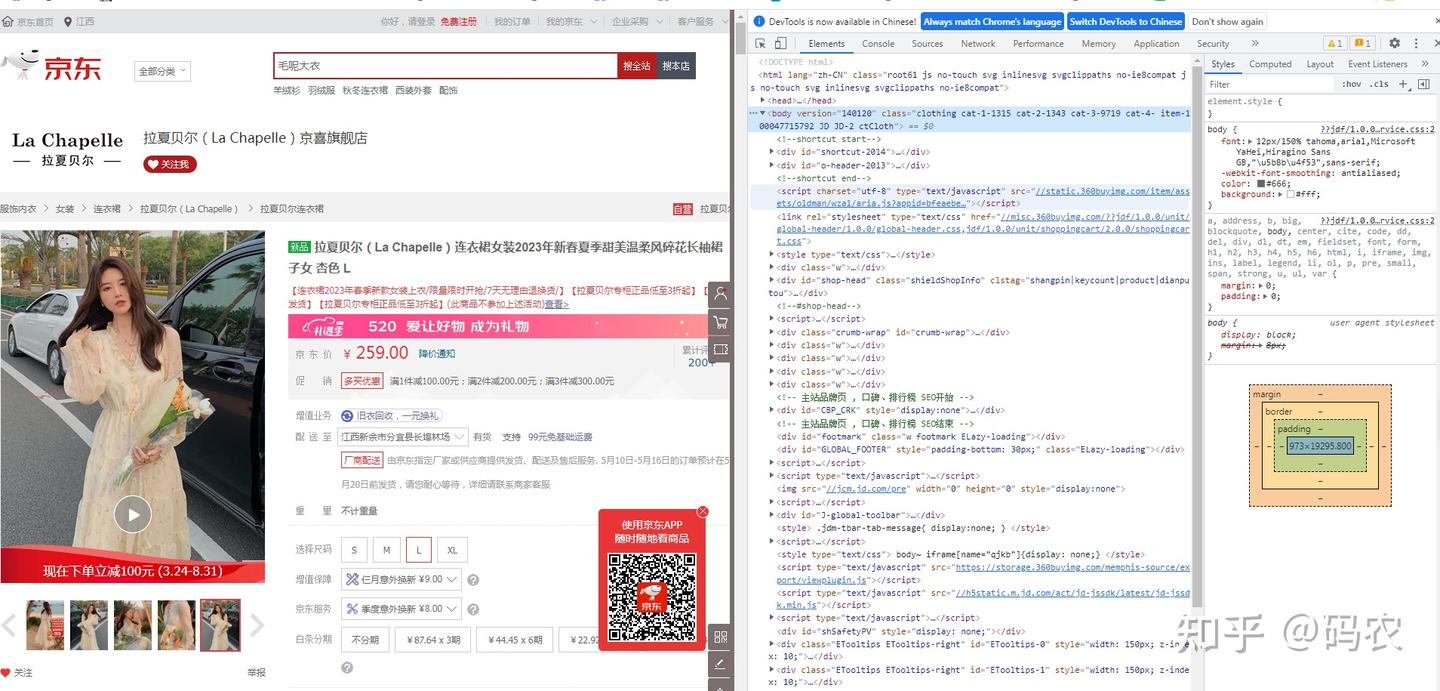Toggle the computed styles sidebar icon
The height and width of the screenshot is (691, 1440).
click(1423, 84)
